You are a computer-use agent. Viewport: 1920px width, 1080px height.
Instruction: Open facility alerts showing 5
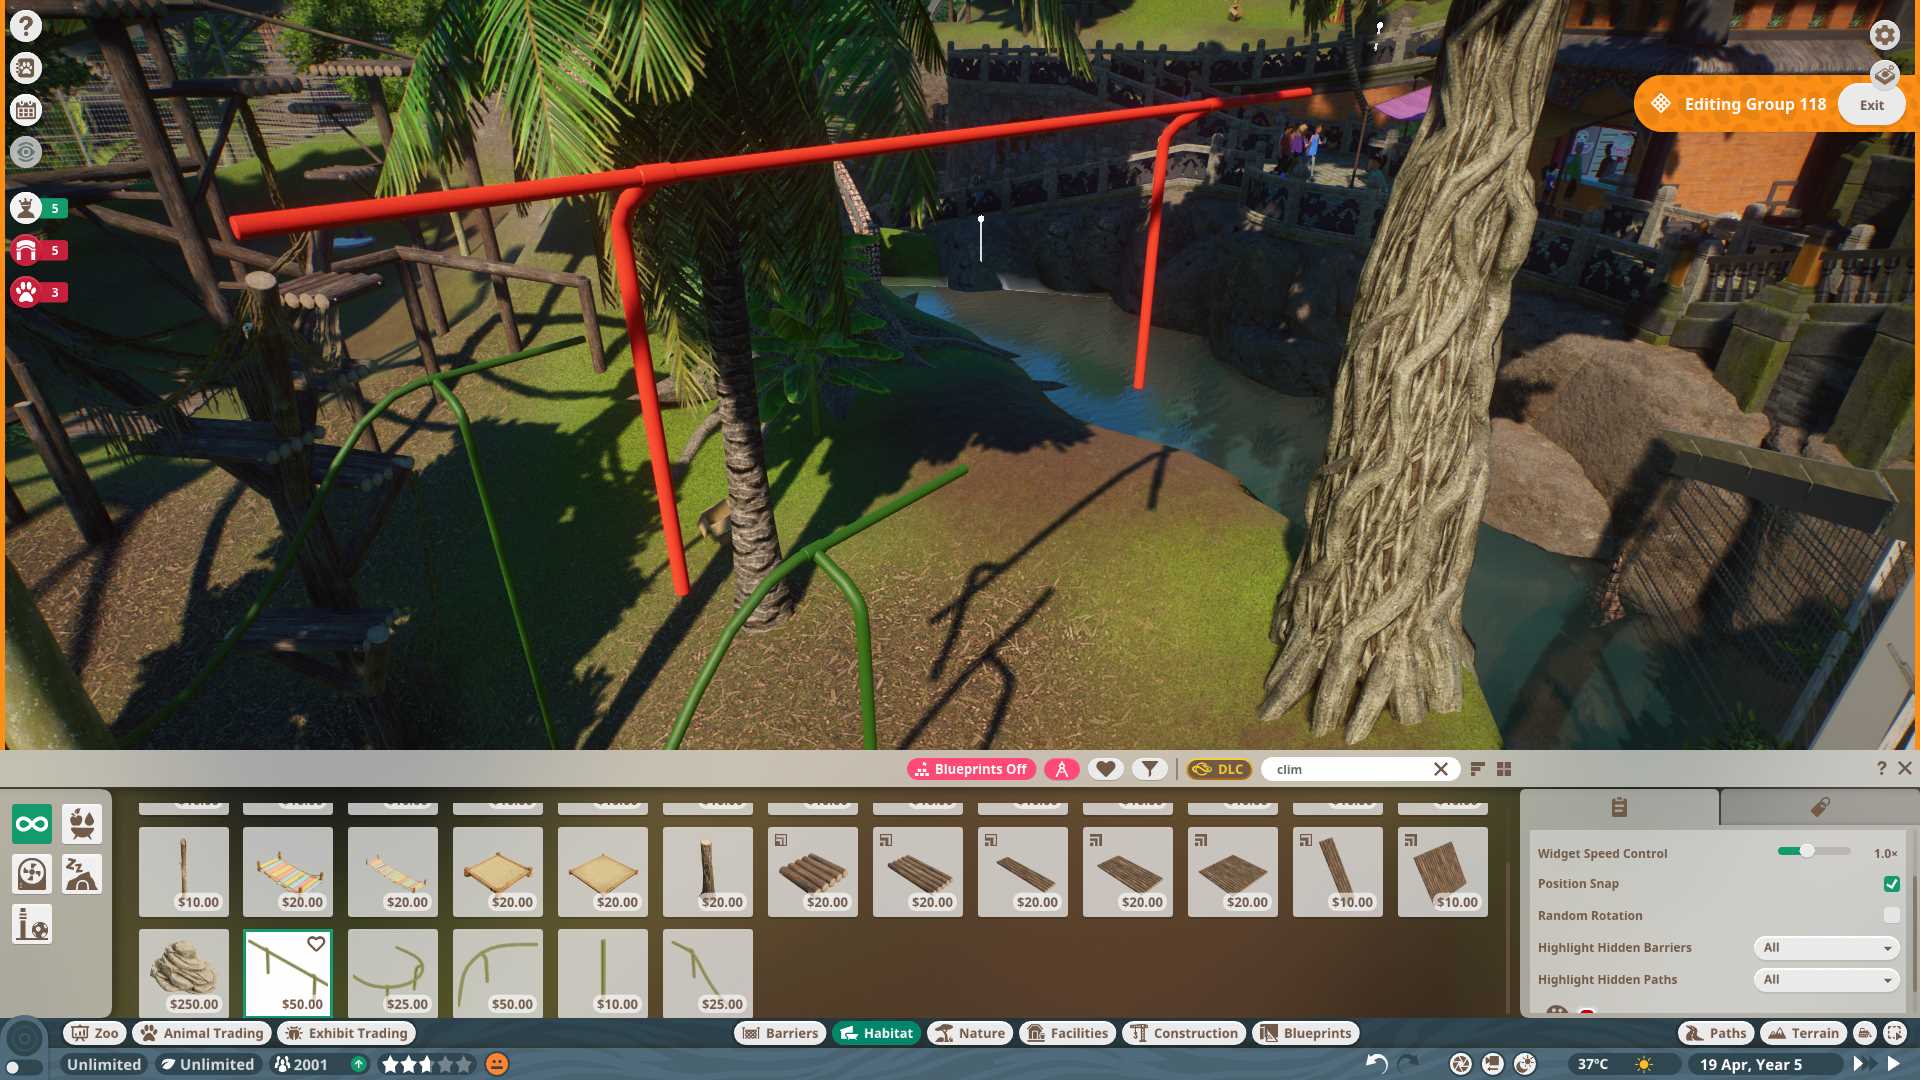pyautogui.click(x=39, y=250)
